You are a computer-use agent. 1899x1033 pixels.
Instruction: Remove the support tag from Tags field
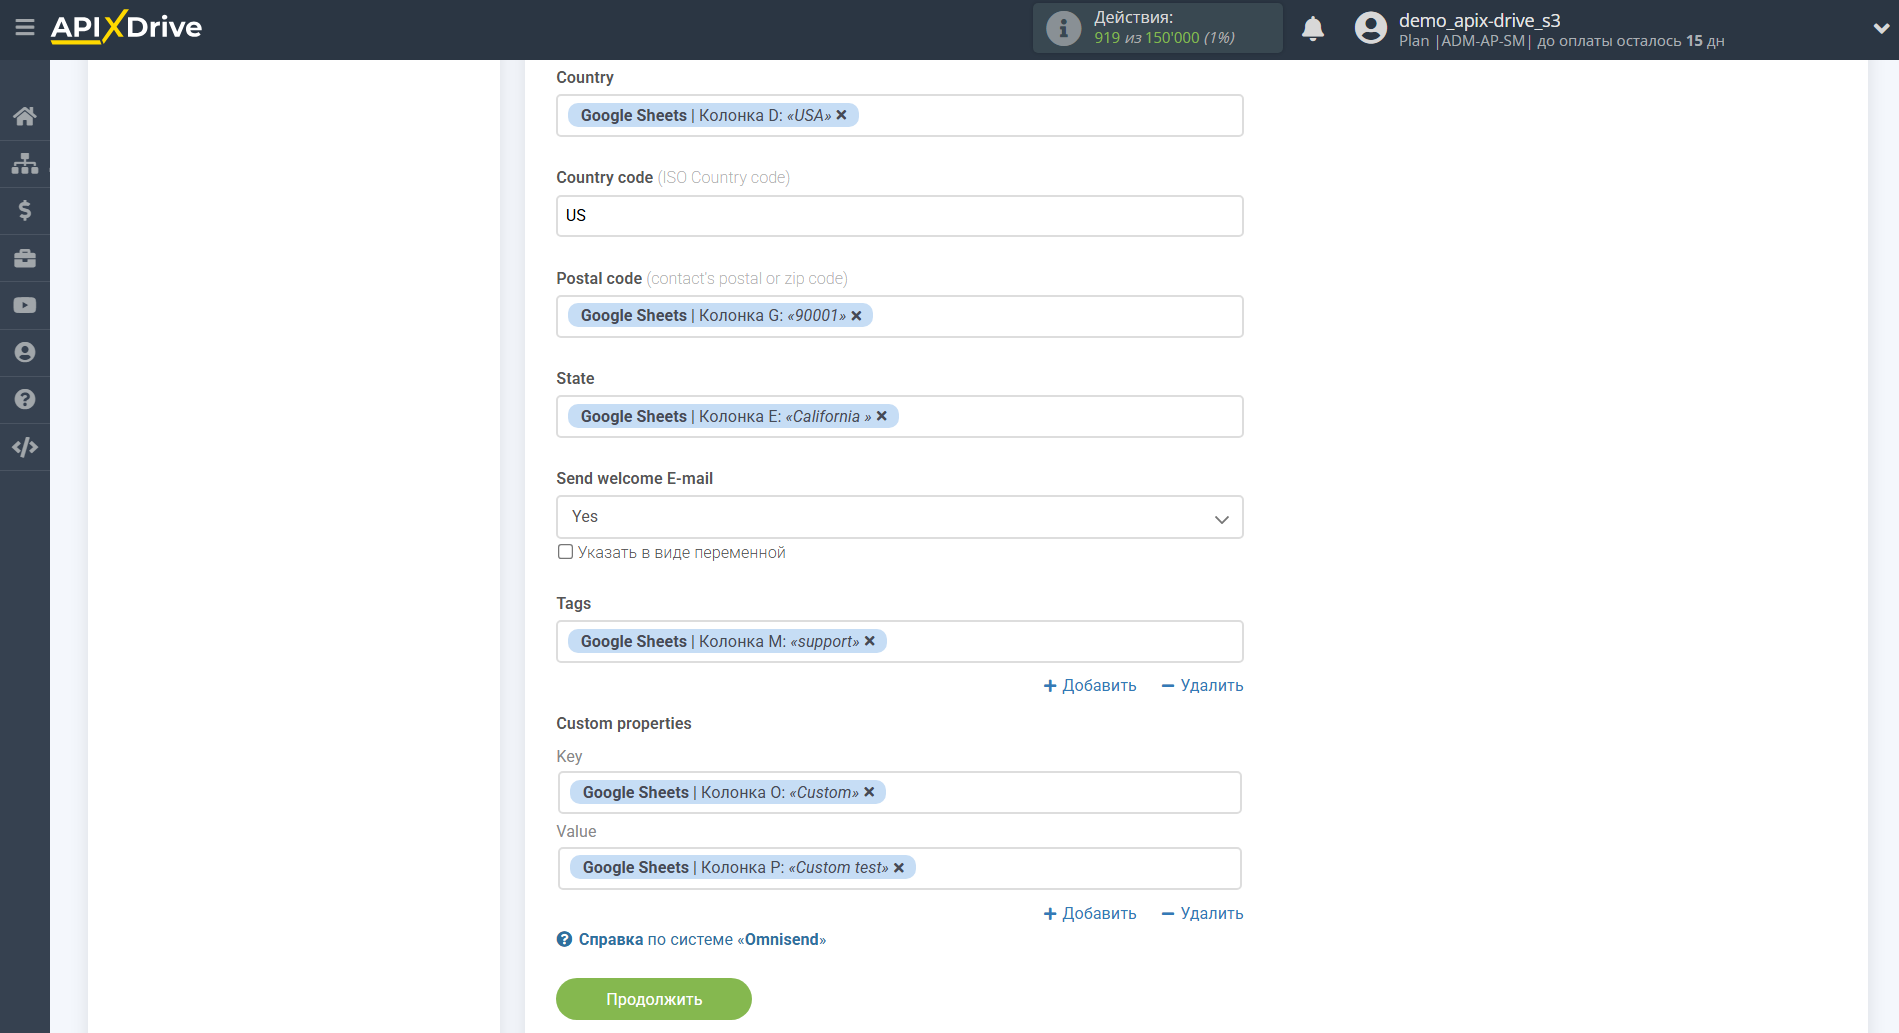click(x=870, y=641)
